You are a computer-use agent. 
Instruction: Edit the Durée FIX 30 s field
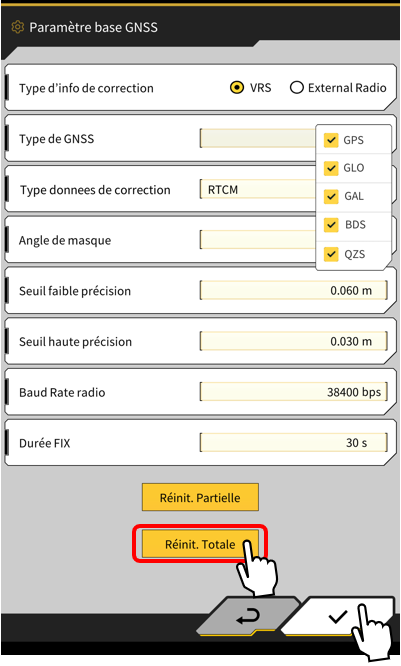[294, 443]
